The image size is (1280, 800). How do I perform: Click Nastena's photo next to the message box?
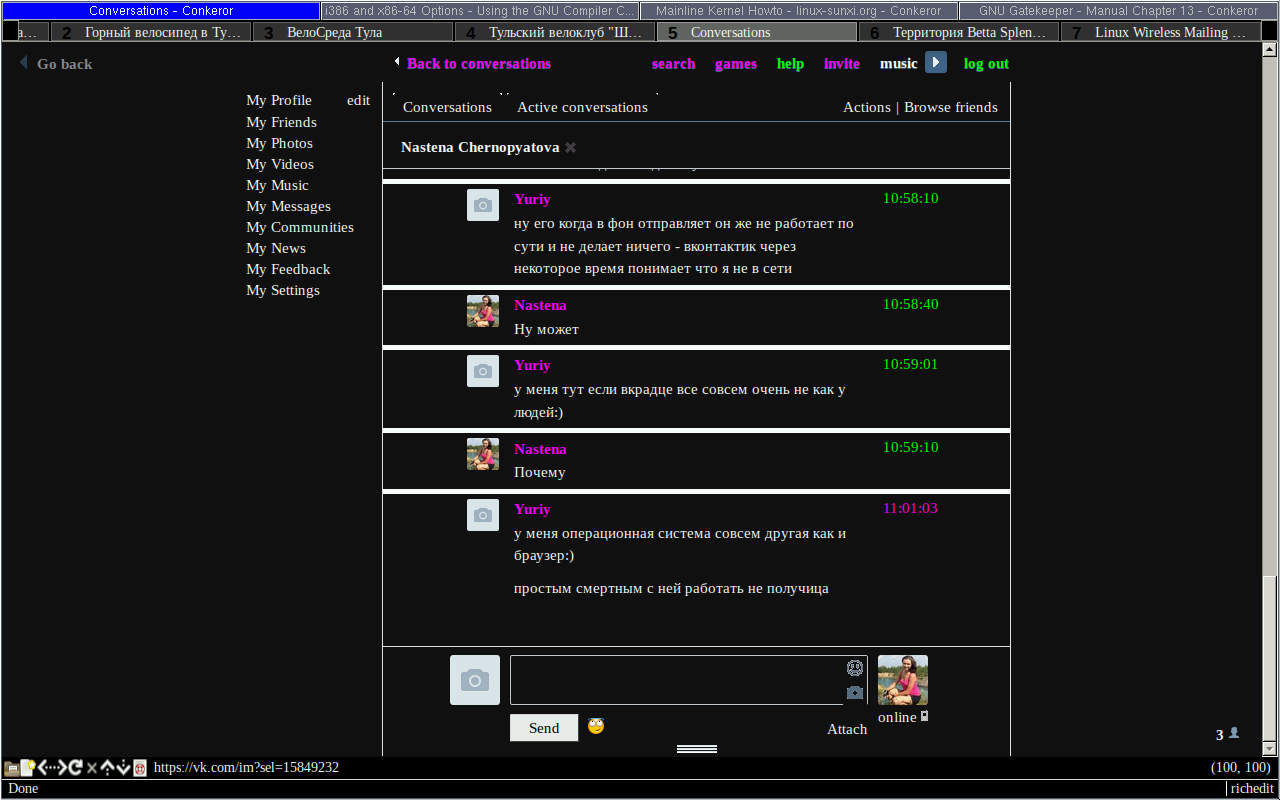tap(903, 680)
